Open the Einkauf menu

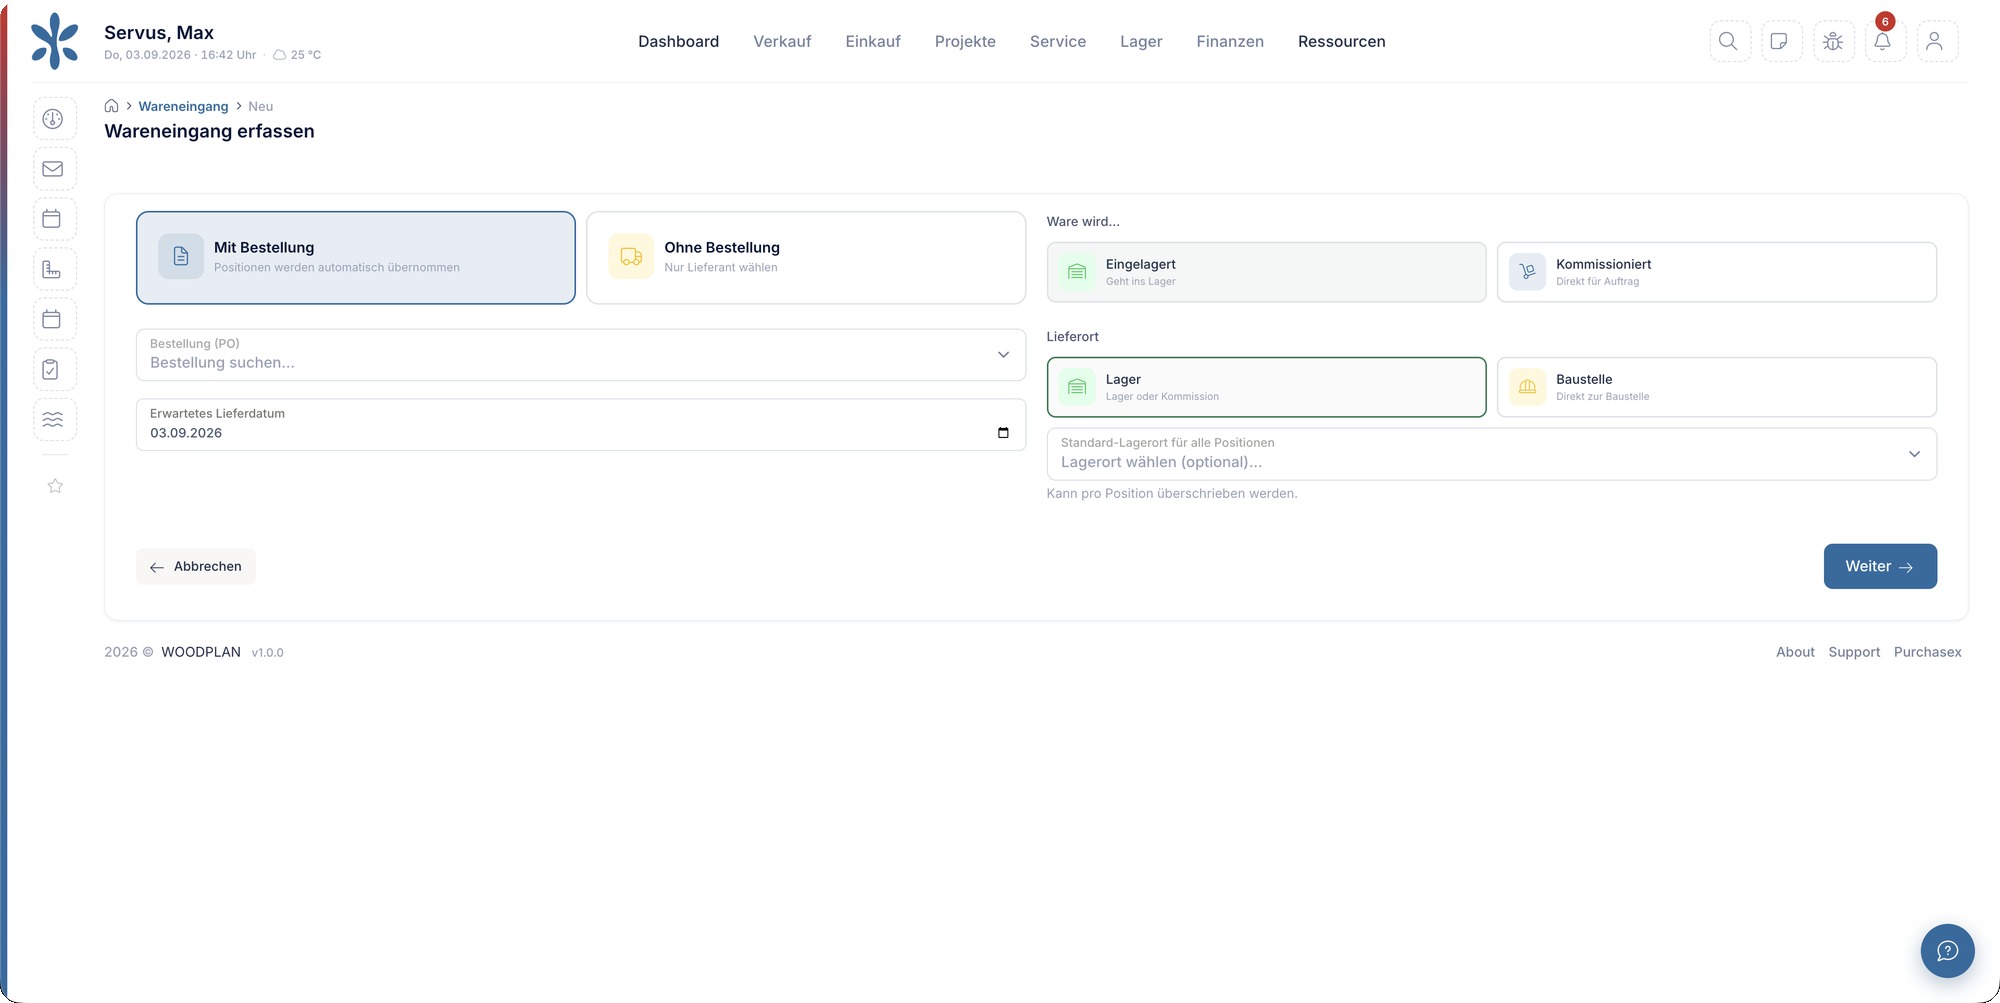point(873,41)
